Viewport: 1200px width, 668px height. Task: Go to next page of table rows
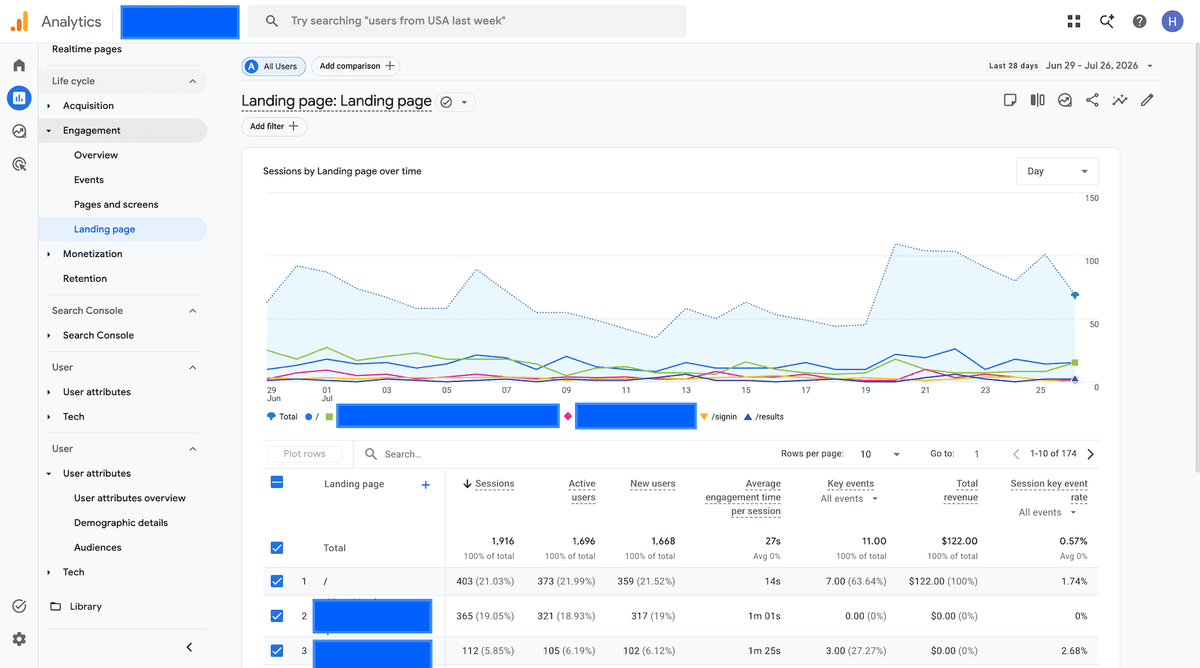pos(1090,454)
